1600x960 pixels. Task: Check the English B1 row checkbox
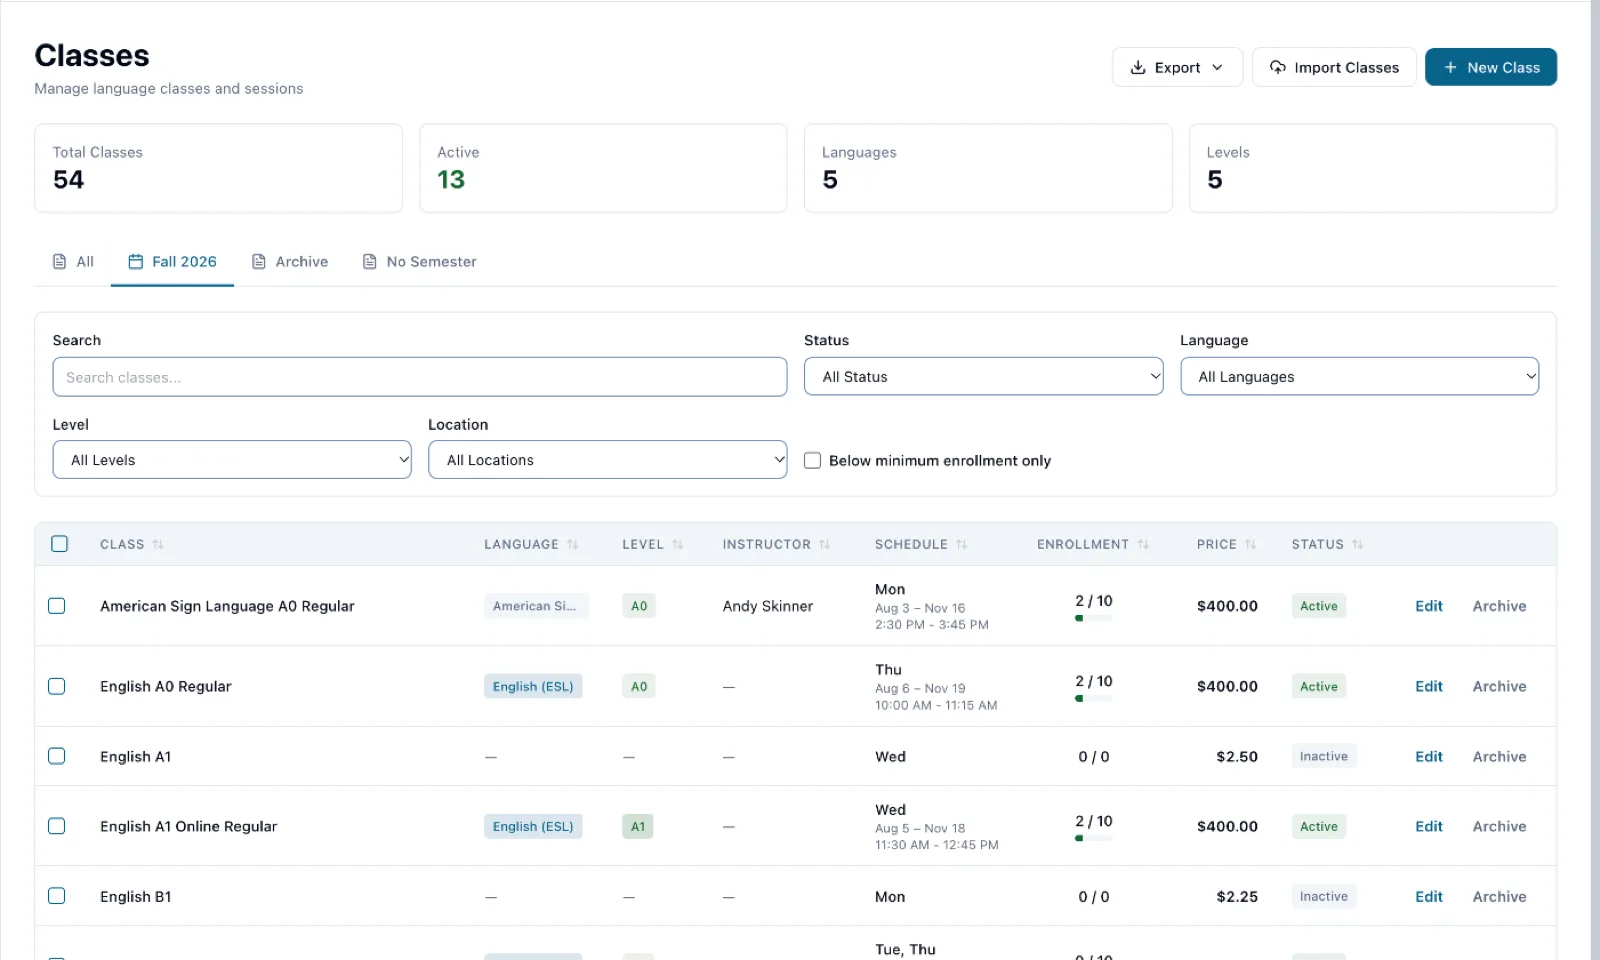click(x=57, y=896)
